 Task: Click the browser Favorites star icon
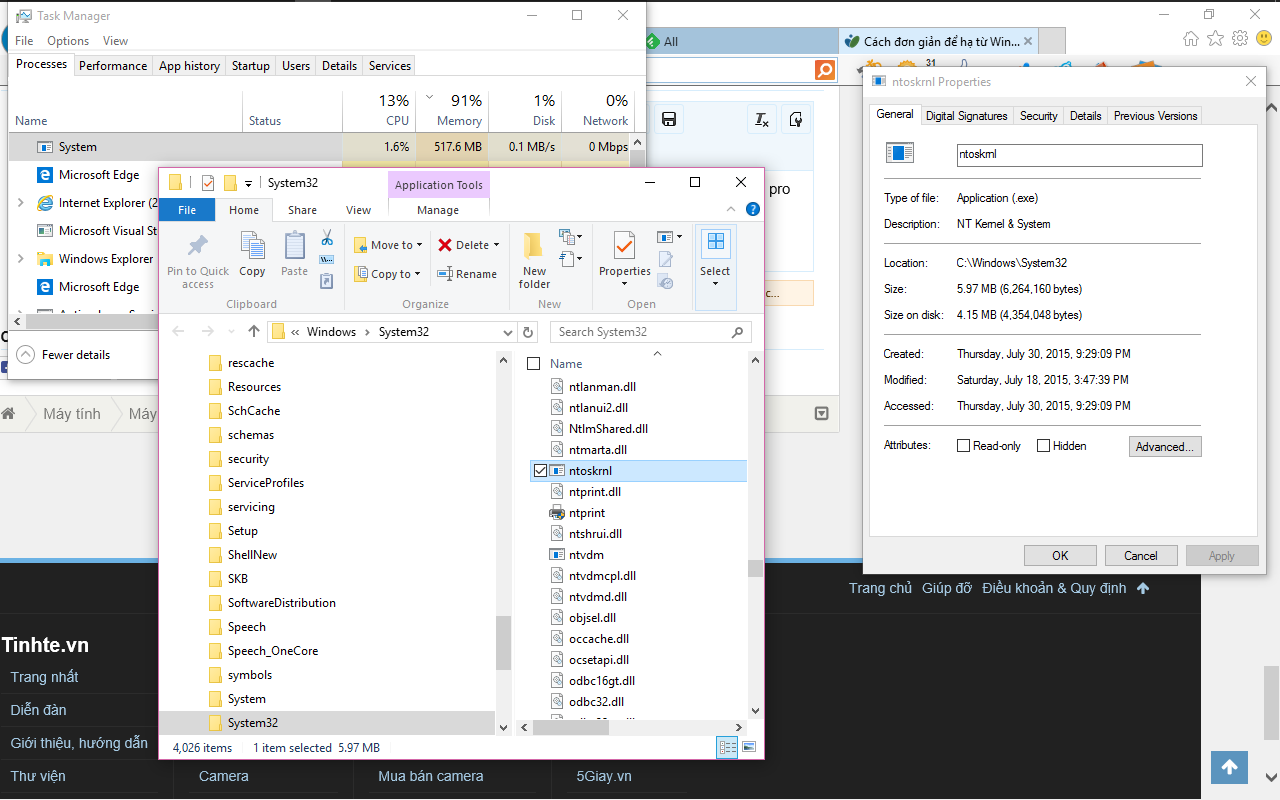coord(1215,38)
